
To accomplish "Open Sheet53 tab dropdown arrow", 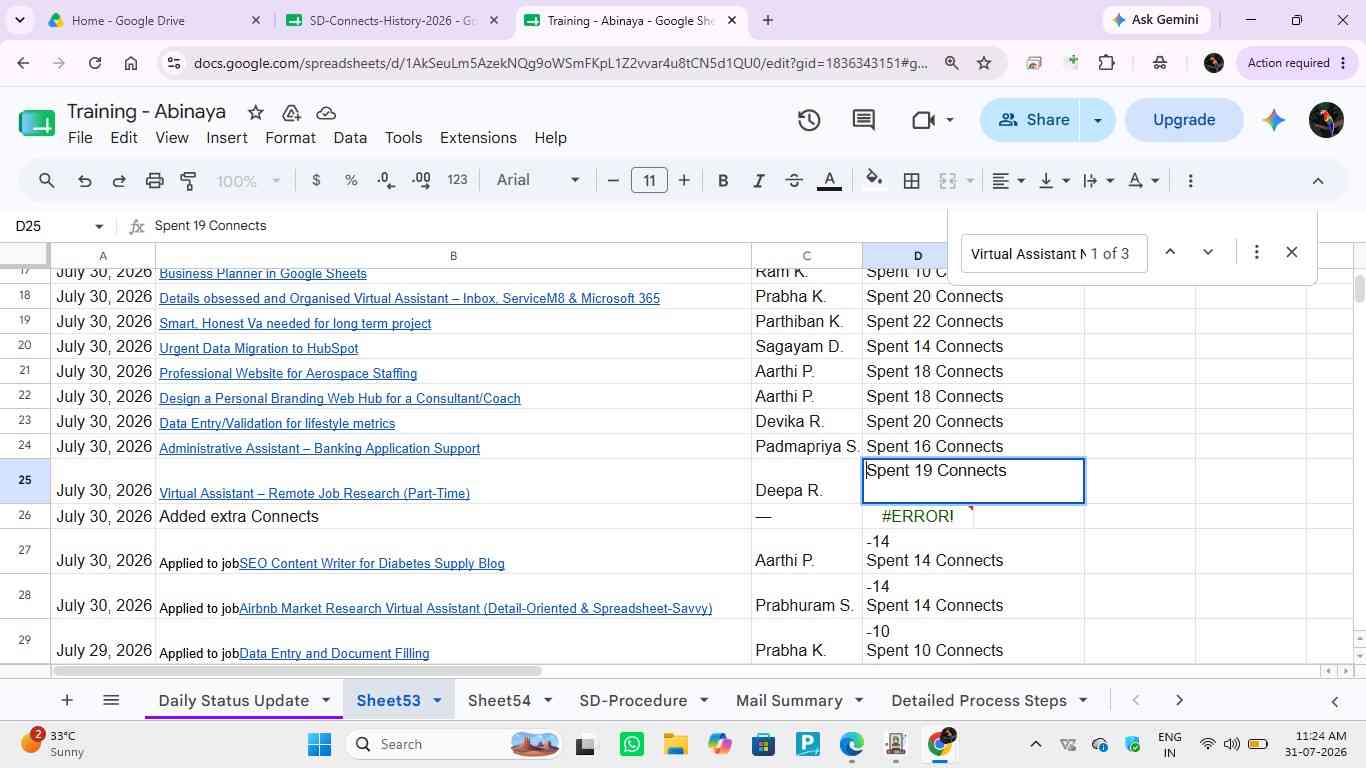I will click(437, 701).
